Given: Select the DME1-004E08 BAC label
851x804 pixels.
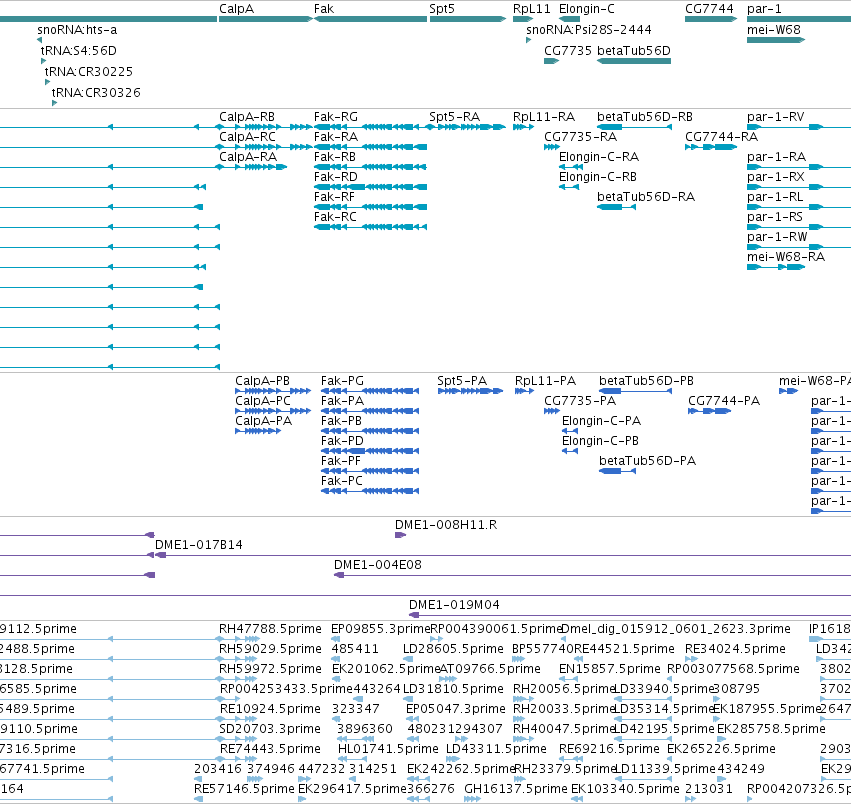Looking at the screenshot, I should pyautogui.click(x=378, y=566).
